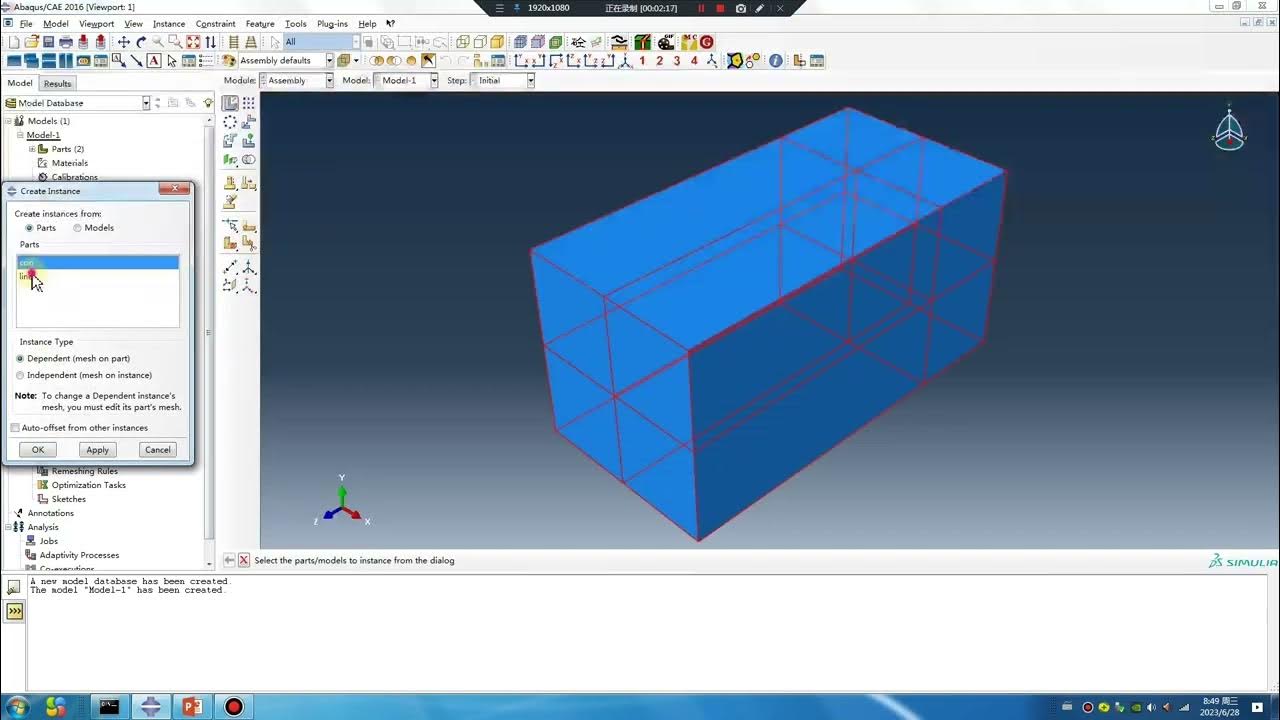The image size is (1280, 720).
Task: Click the text annotation A icon
Action: coord(154,60)
